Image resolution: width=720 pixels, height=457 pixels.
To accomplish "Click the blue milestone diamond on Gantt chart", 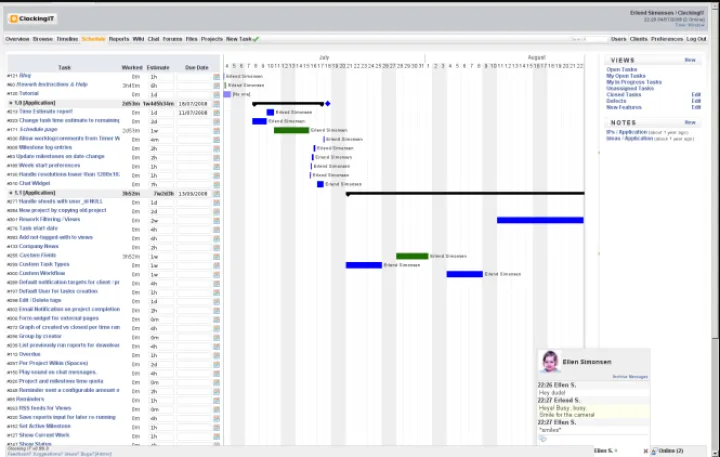I will pyautogui.click(x=328, y=103).
